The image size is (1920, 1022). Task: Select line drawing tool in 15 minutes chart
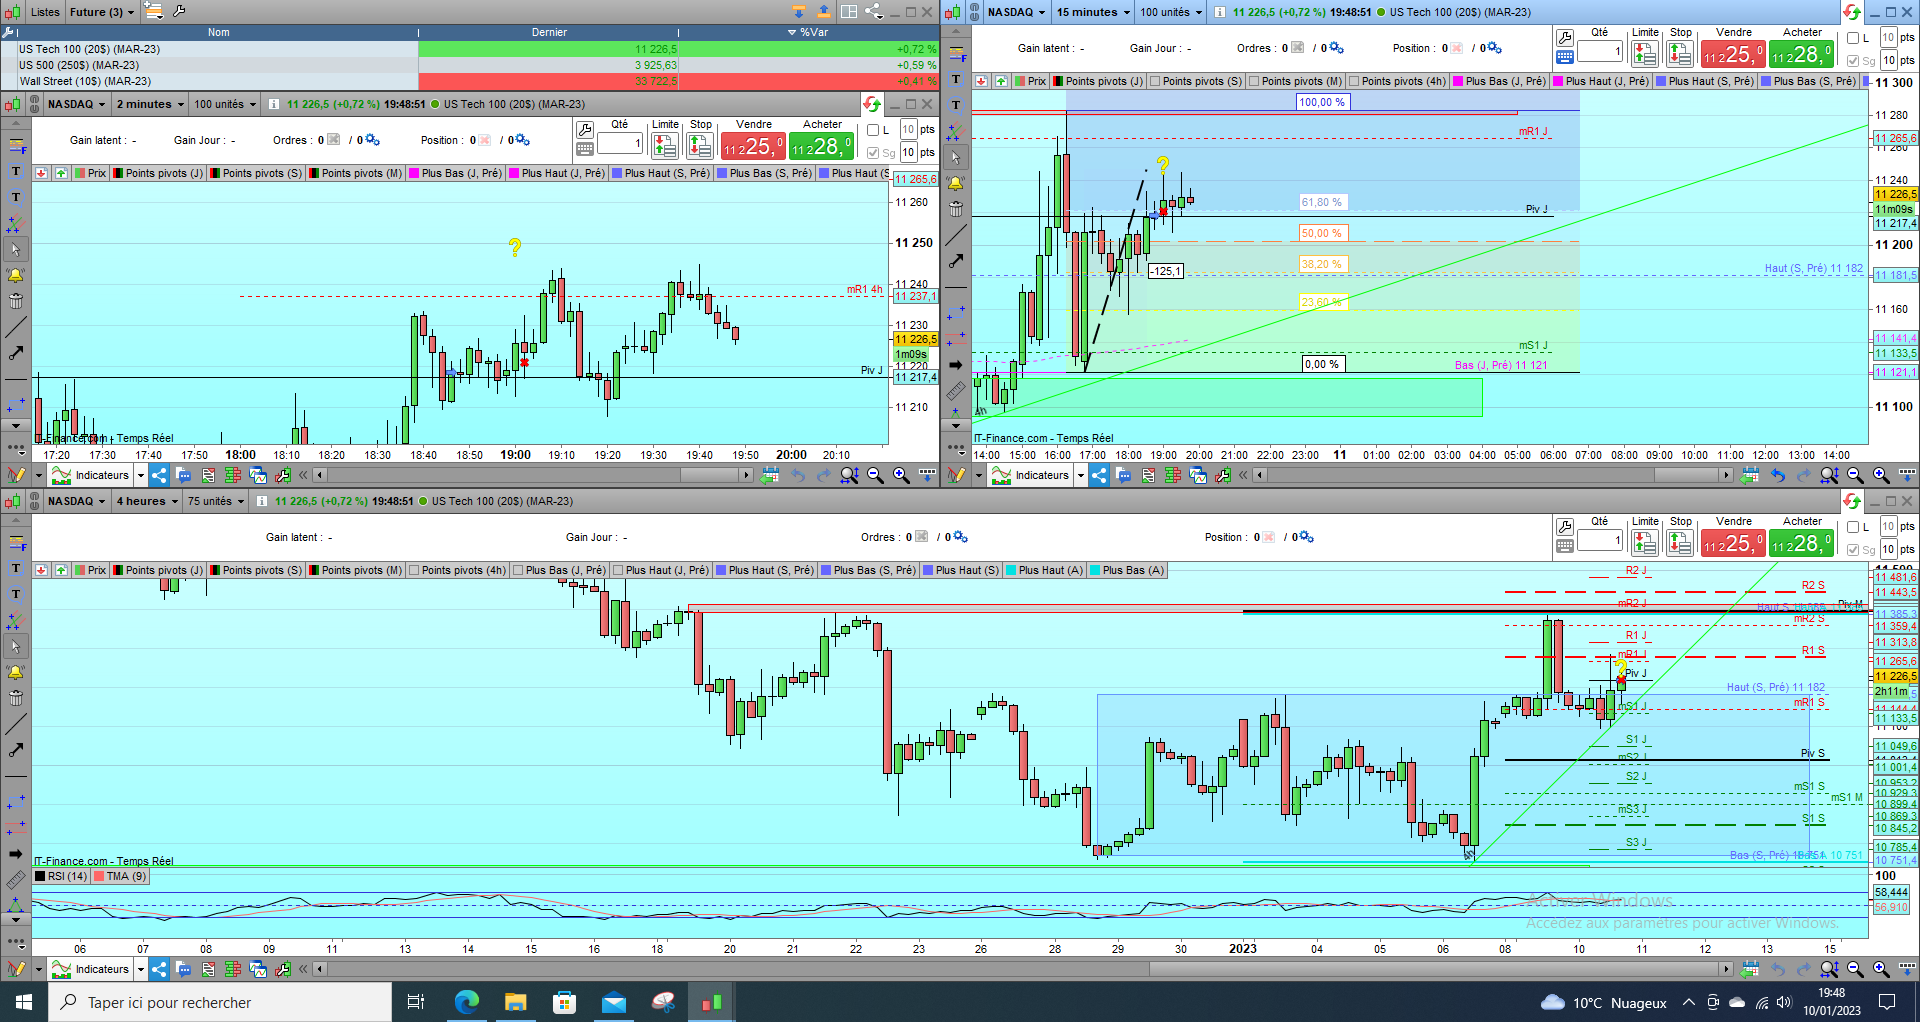pyautogui.click(x=956, y=235)
